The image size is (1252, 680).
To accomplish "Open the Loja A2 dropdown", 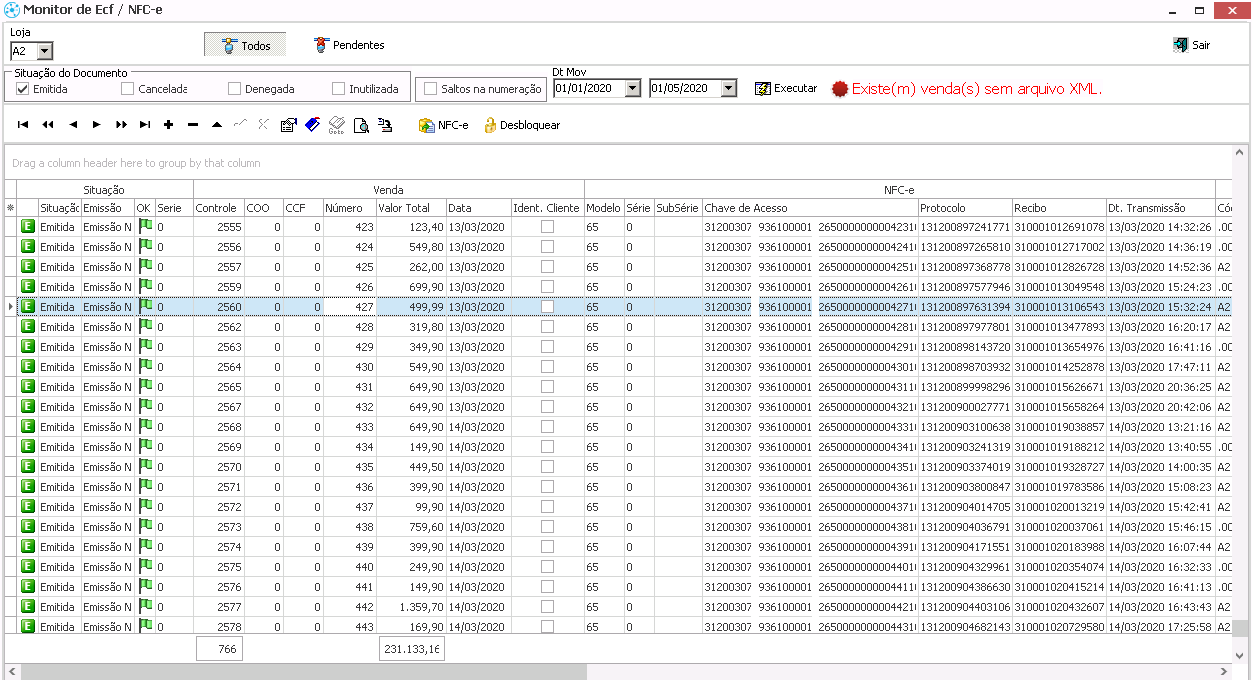I will 45,51.
